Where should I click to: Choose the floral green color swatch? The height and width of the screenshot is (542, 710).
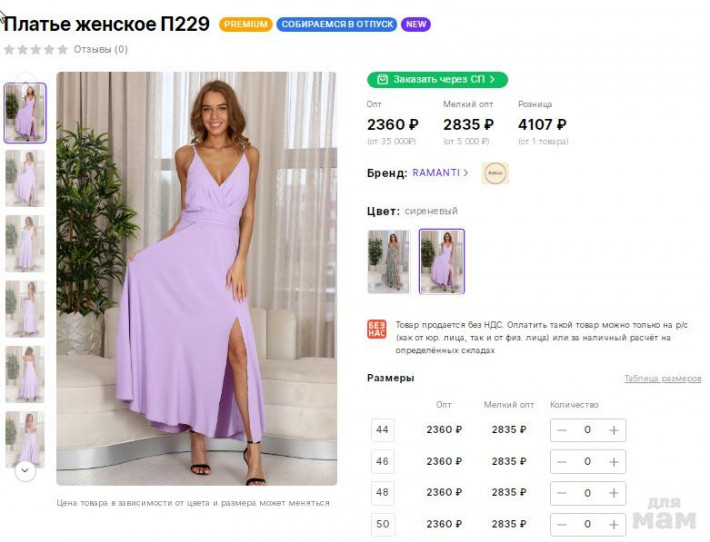click(388, 261)
